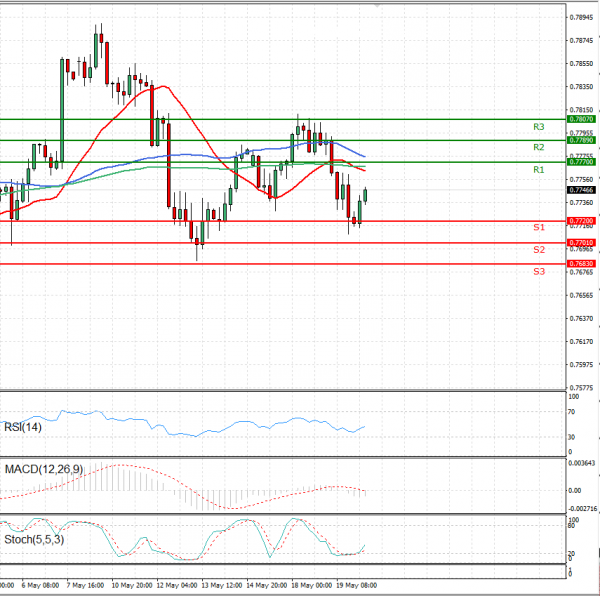Click the 14 May 20:00 time label
Viewport: 600px width, 596px height.
(x=266, y=586)
